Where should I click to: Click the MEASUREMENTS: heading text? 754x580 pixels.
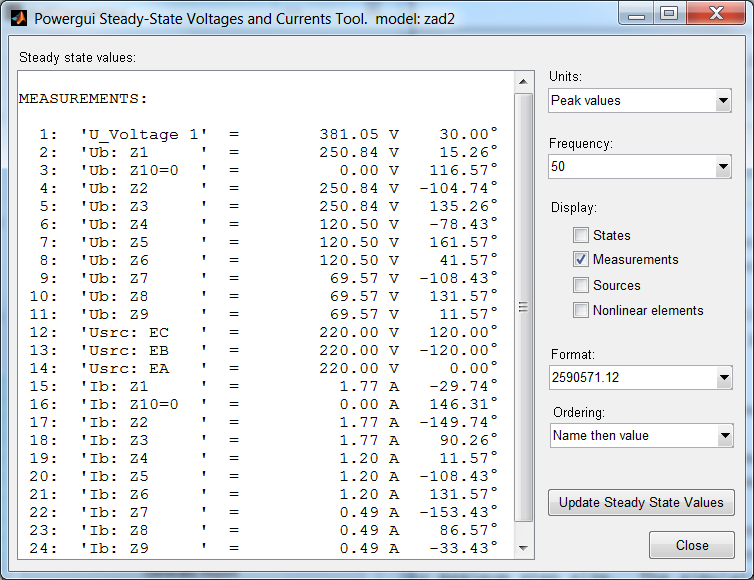pos(83,99)
